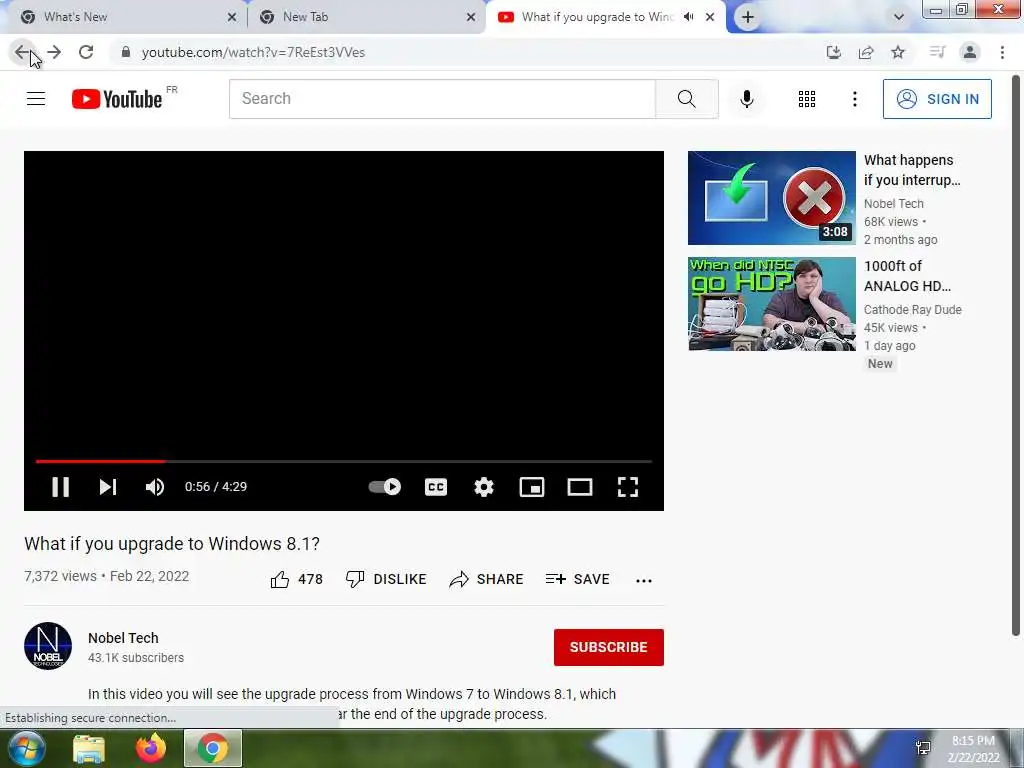Image resolution: width=1024 pixels, height=768 pixels.
Task: Open the tab search chevron dropdown
Action: pos(899,17)
